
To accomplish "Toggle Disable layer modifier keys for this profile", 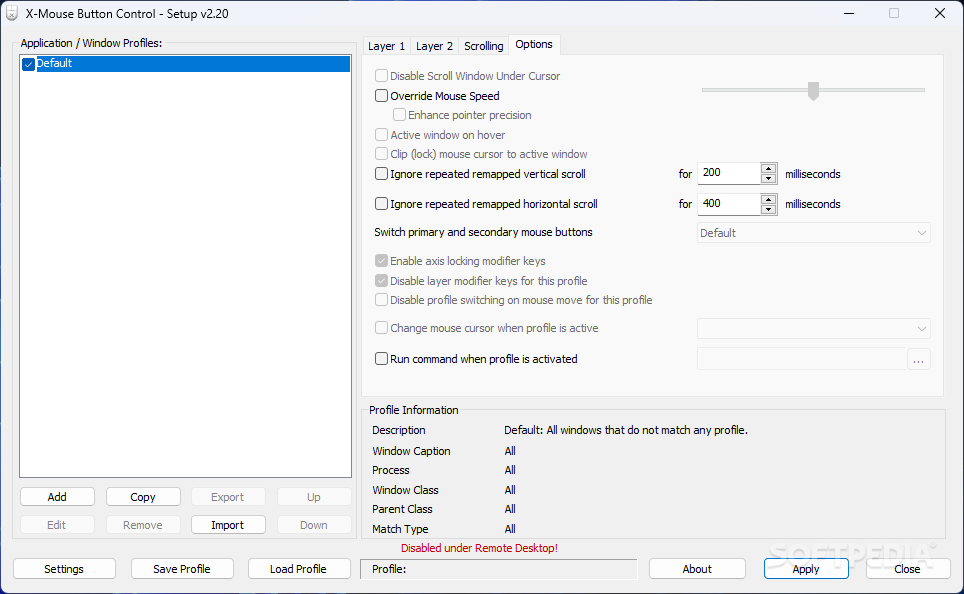I will 381,280.
